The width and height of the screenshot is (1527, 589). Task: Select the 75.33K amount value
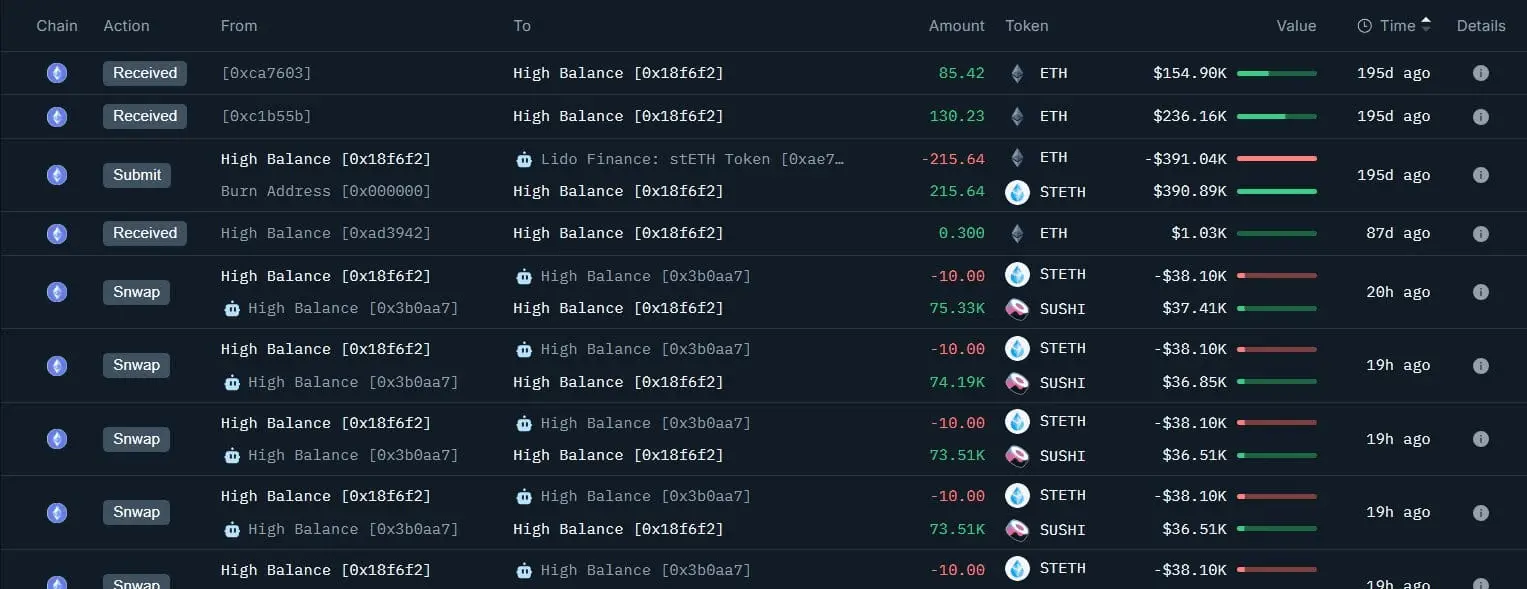coord(957,309)
